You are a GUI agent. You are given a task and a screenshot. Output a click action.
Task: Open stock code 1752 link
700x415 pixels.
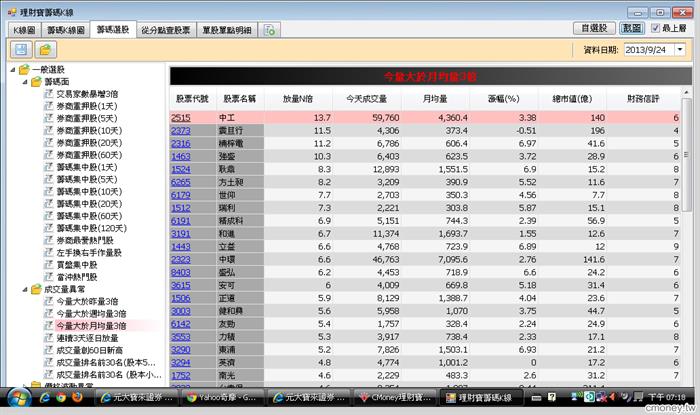click(181, 376)
